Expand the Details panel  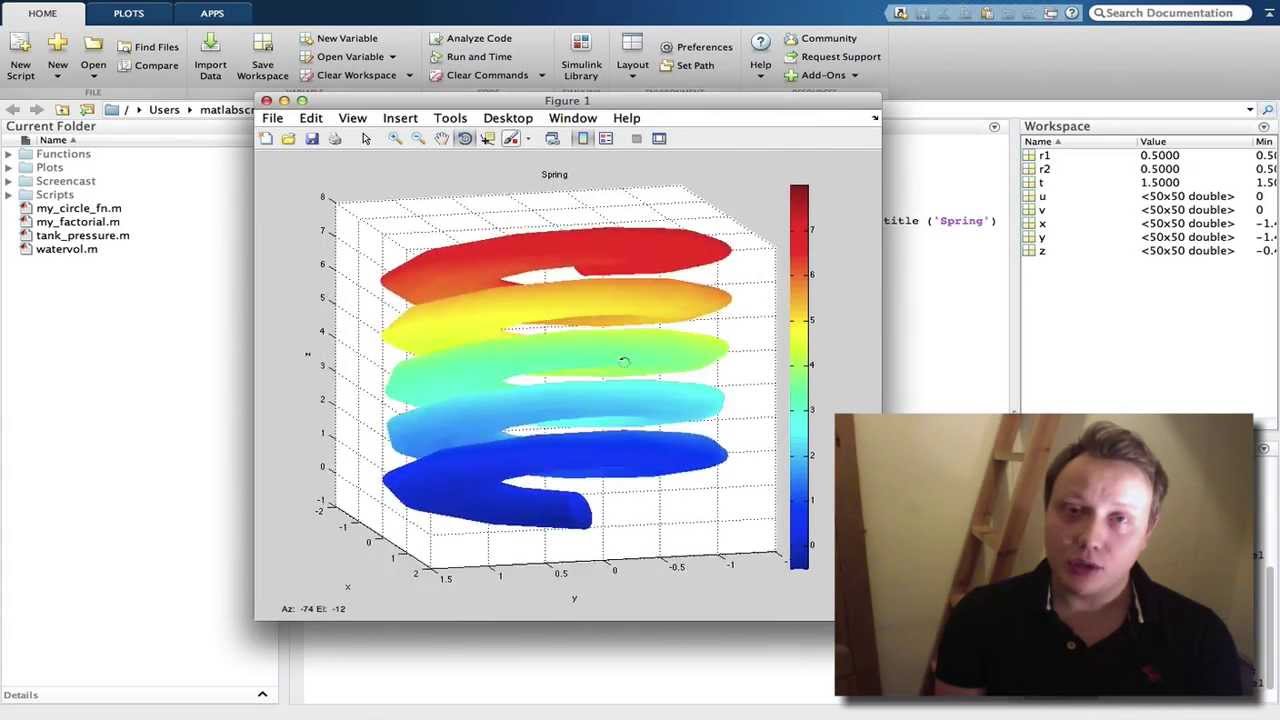point(262,694)
